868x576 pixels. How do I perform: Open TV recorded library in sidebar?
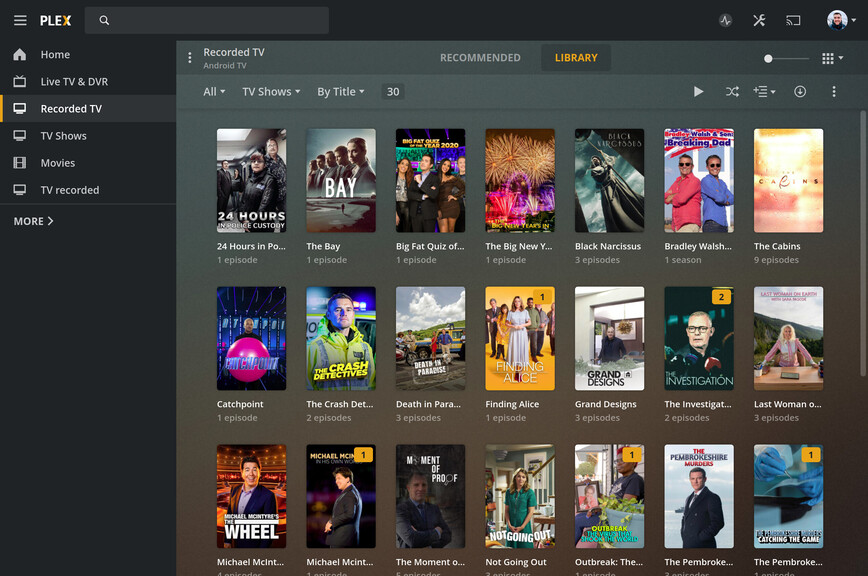pyautogui.click(x=88, y=190)
